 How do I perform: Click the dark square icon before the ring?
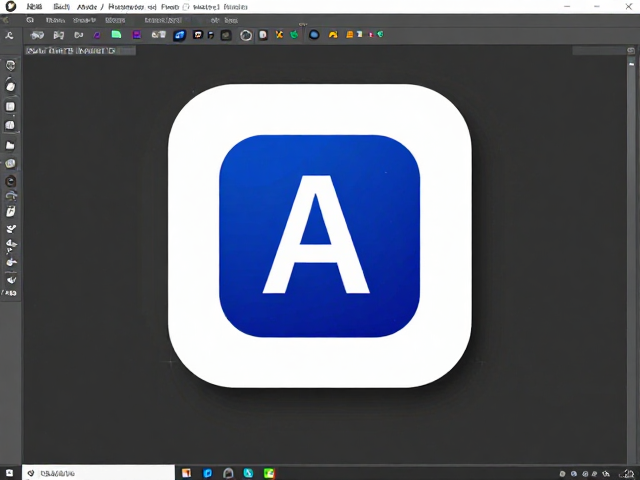[x=226, y=36]
